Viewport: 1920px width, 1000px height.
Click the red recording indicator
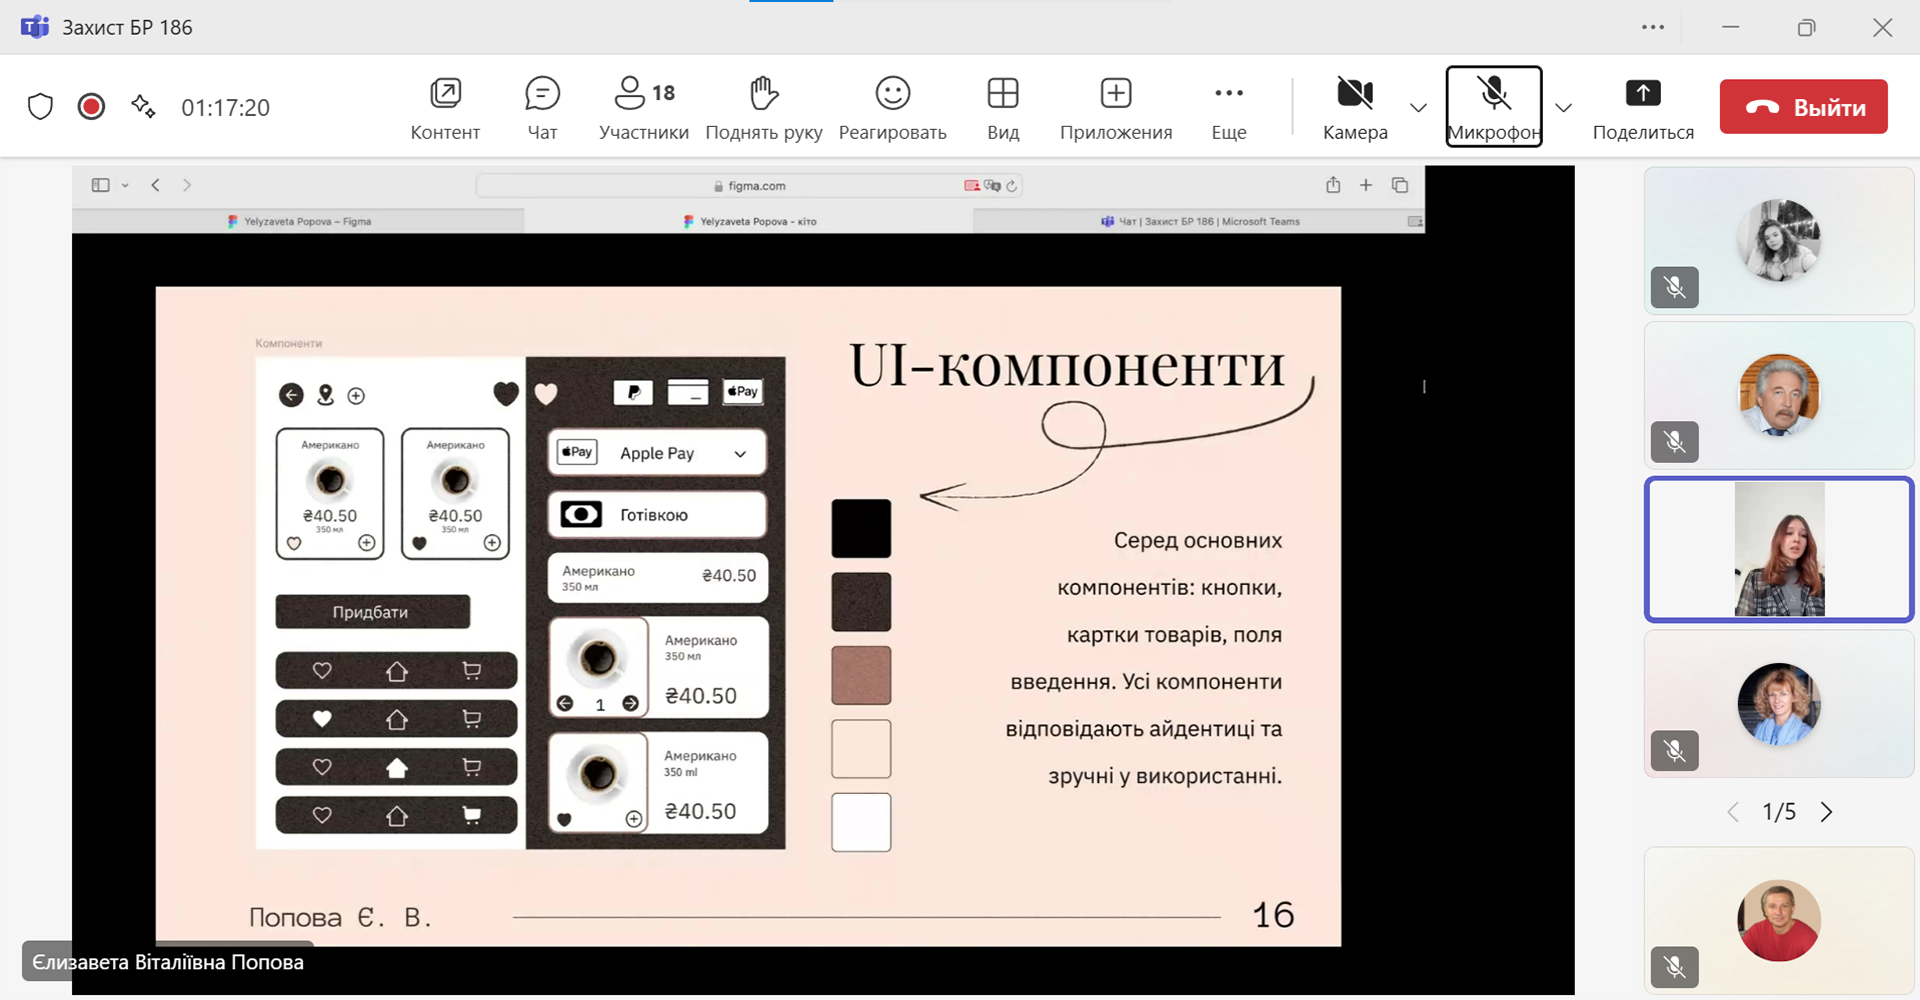tap(91, 107)
